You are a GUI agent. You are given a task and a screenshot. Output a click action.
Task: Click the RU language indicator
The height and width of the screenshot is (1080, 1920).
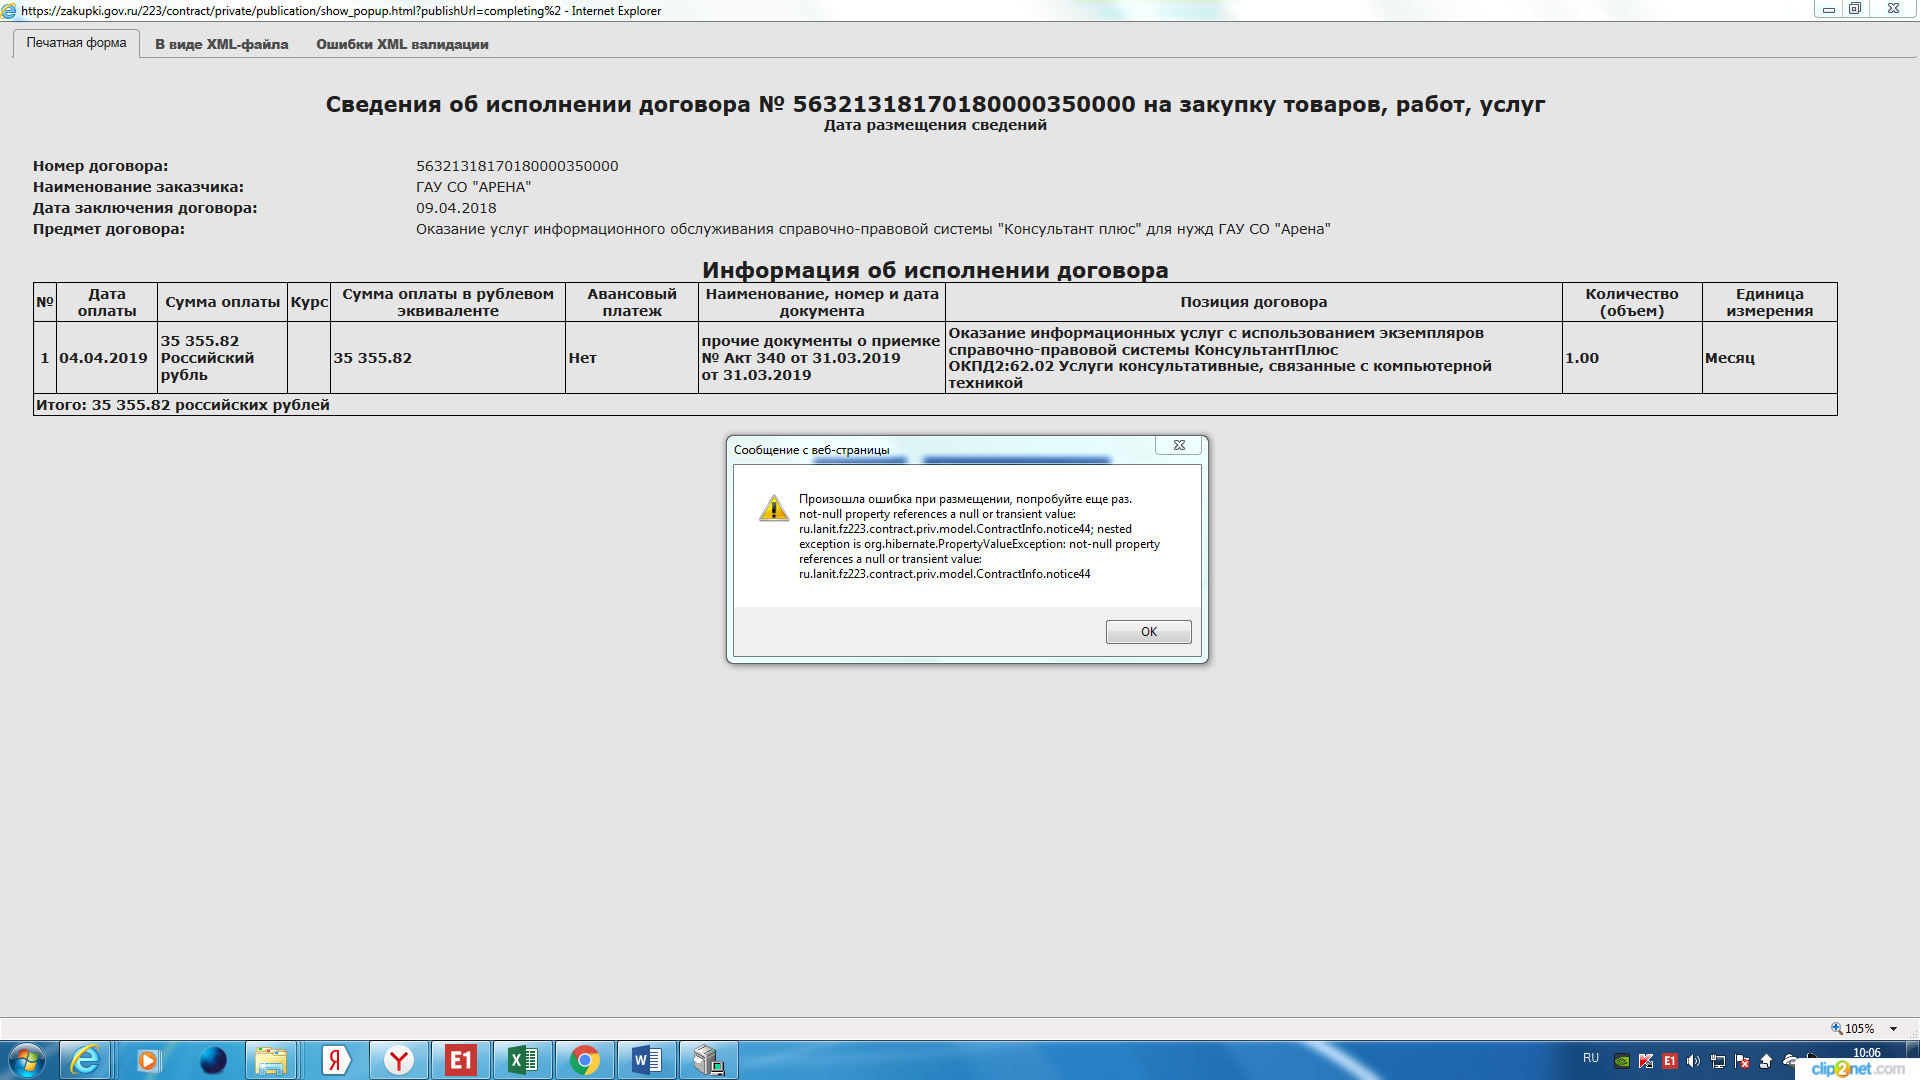[1590, 1058]
